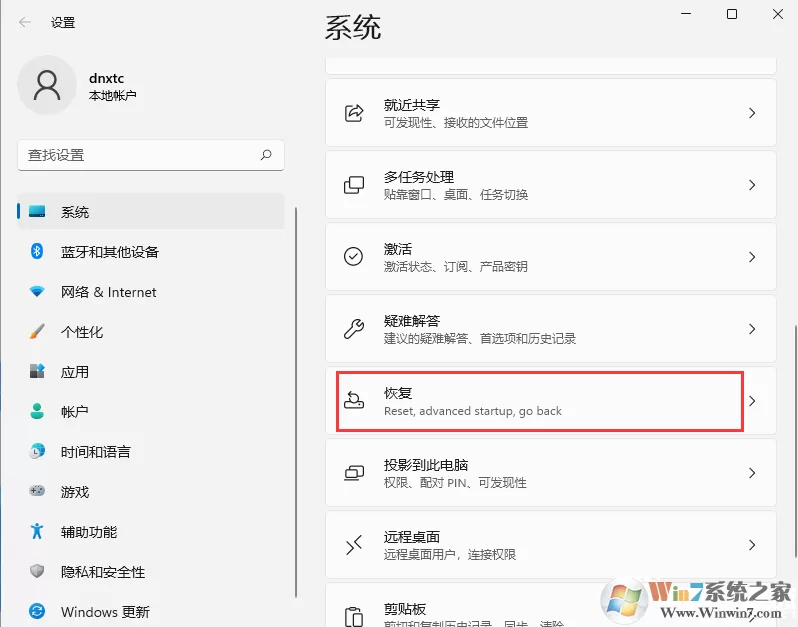Screen dimensions: 798x627
Task: Switch to 时间和语言 category
Action: coord(151,451)
